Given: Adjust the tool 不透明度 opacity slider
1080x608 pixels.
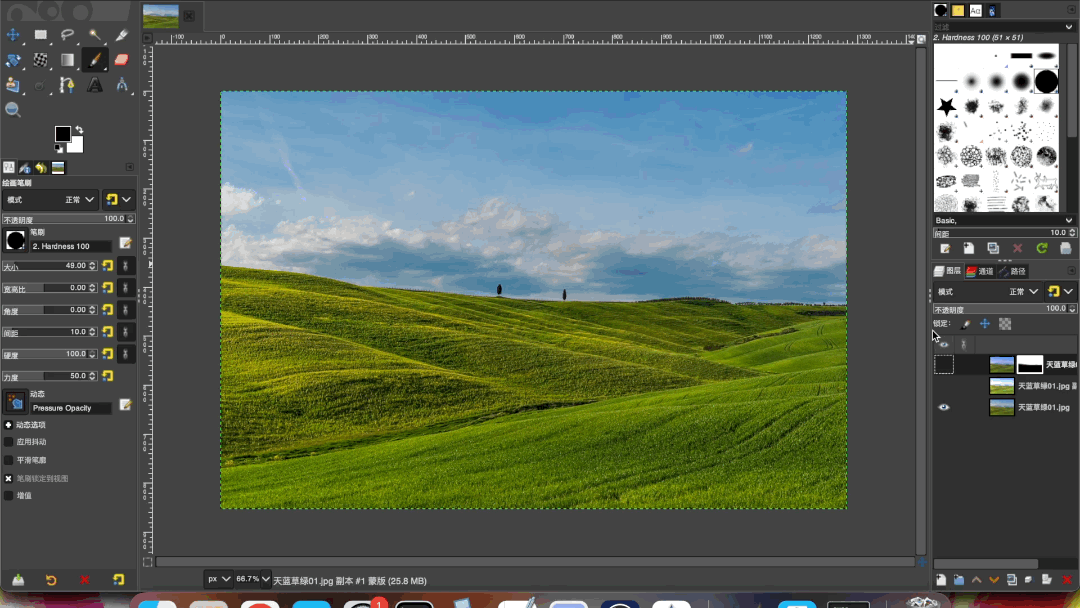Looking at the screenshot, I should pos(68,219).
